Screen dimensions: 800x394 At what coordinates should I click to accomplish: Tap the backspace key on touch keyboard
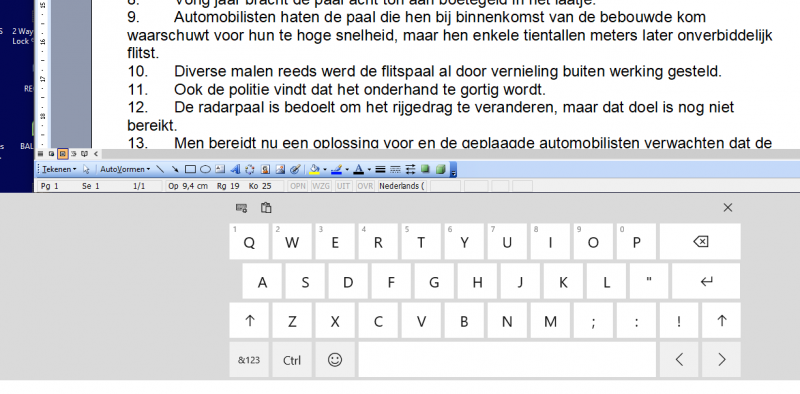pos(700,241)
